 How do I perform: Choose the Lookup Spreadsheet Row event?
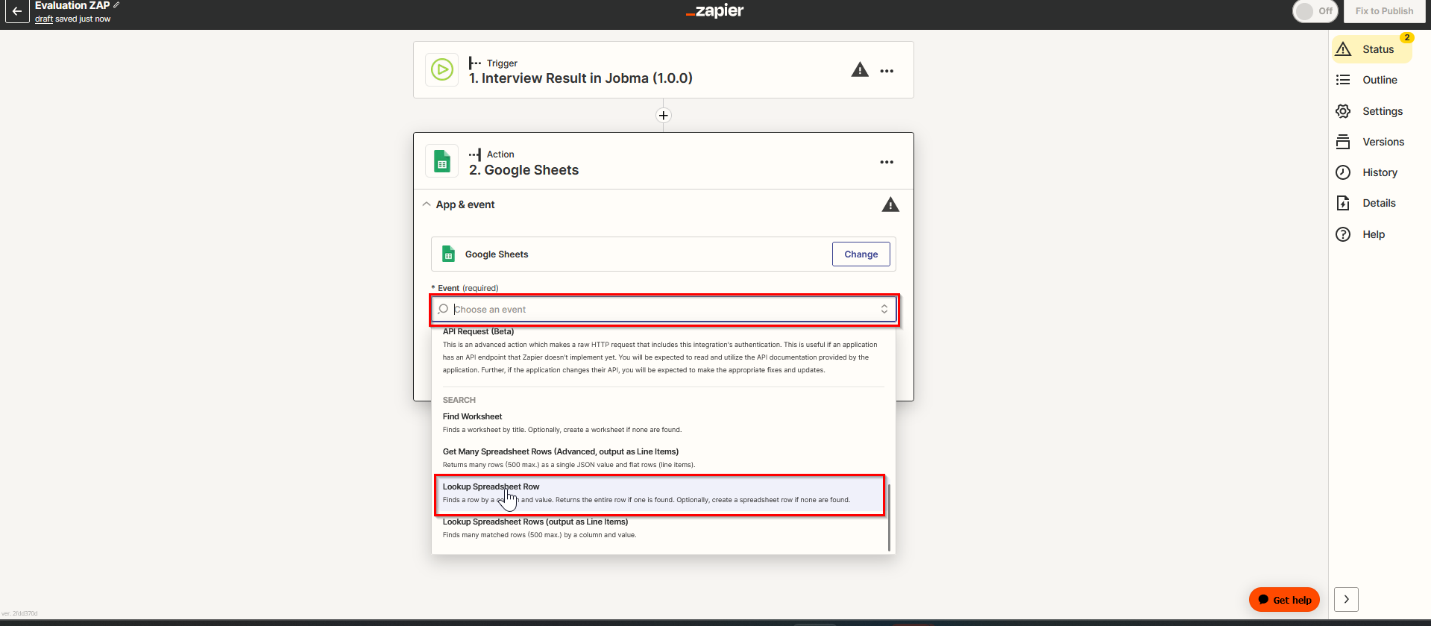click(x=660, y=493)
